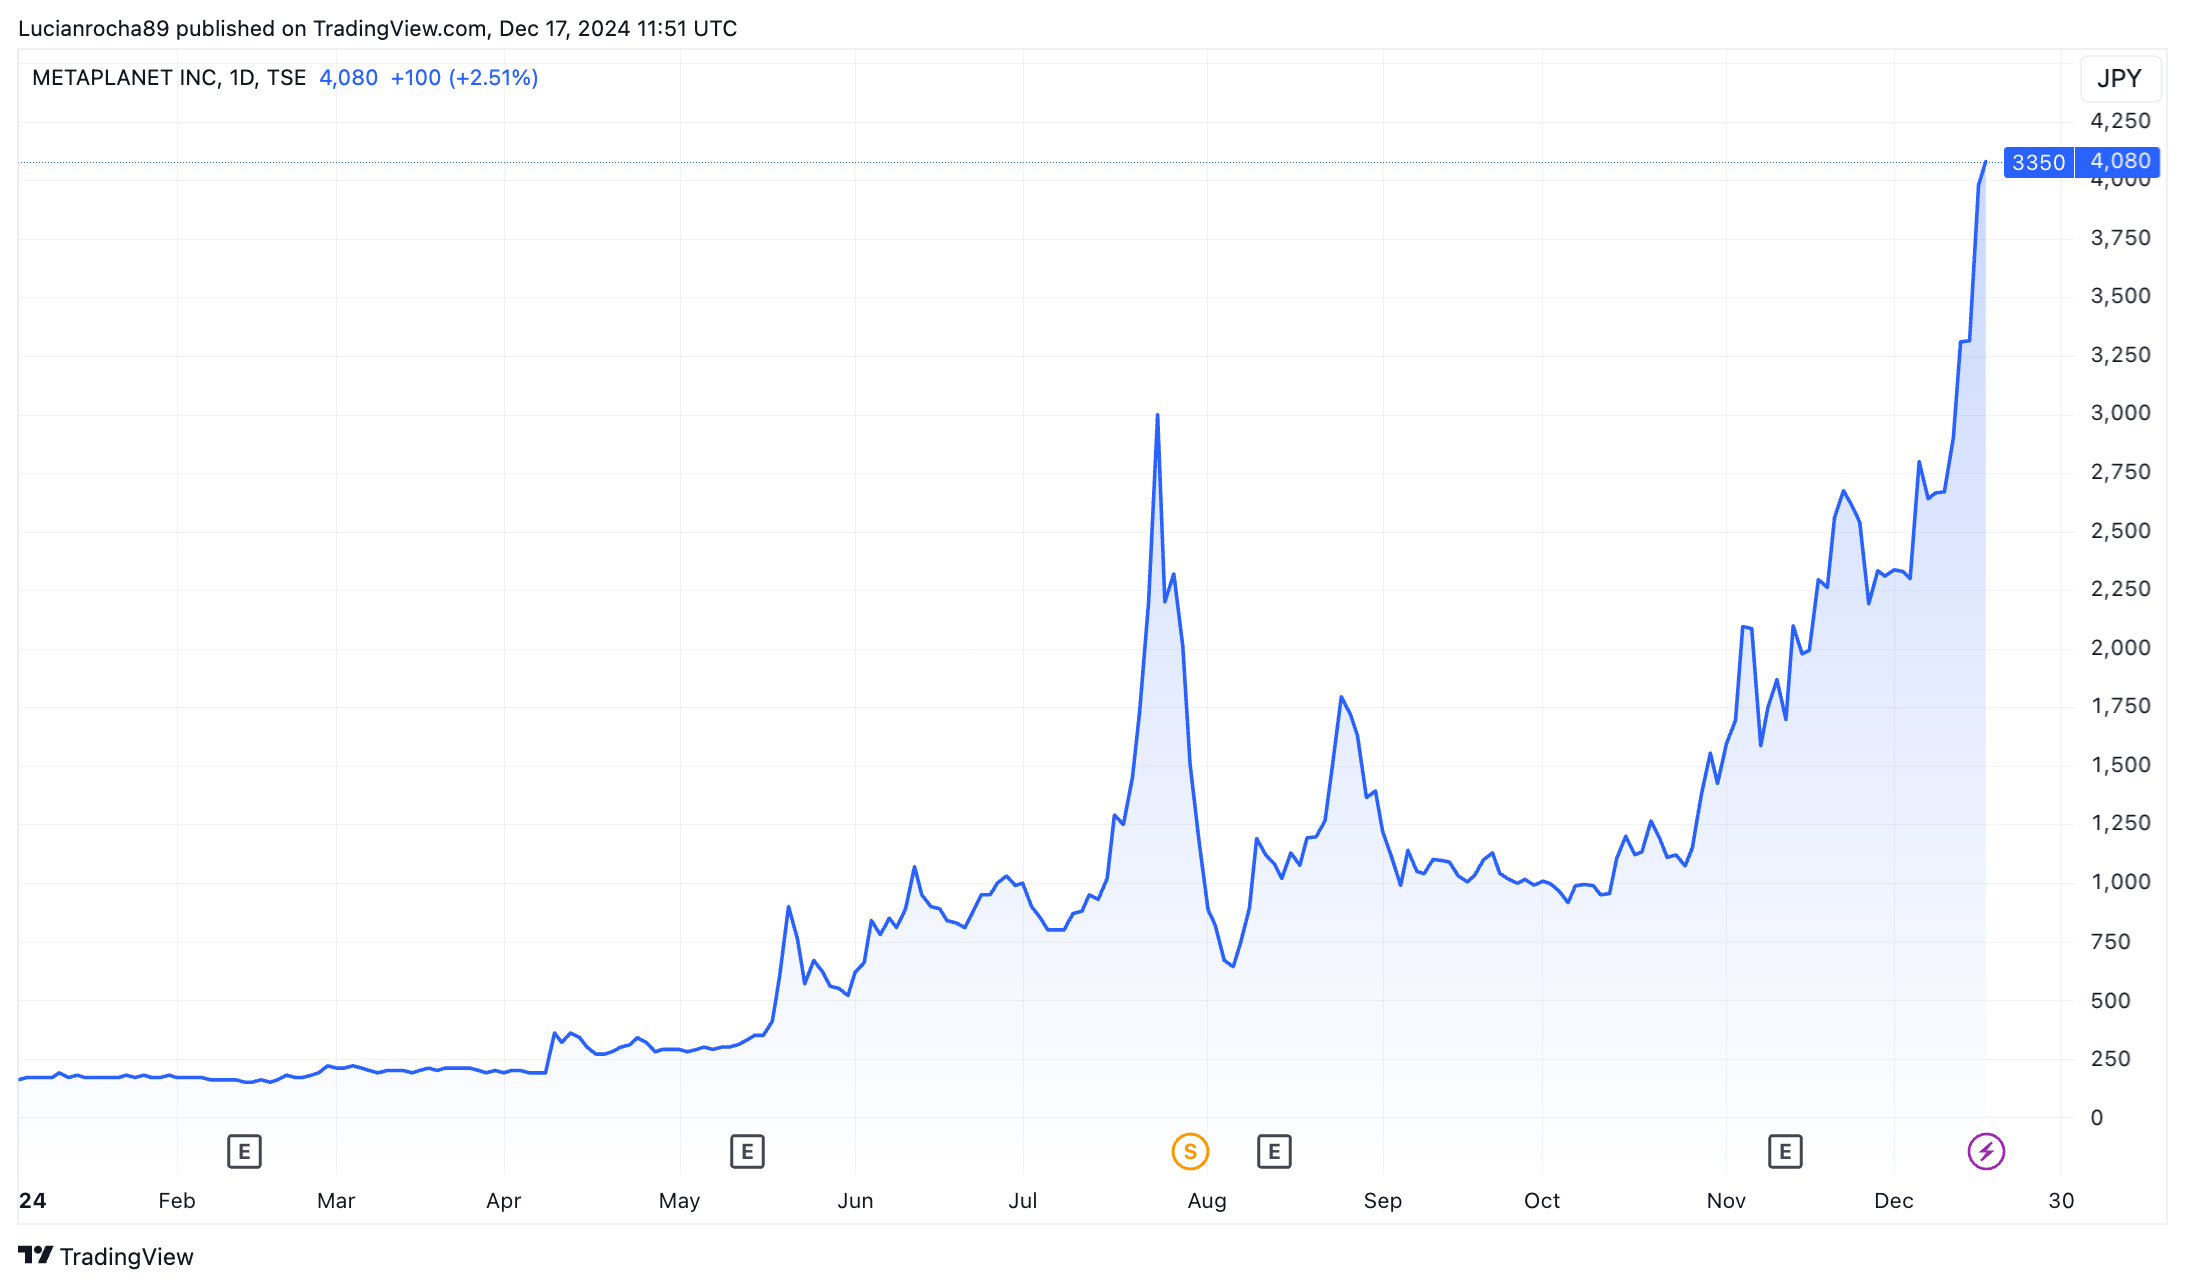Click the 2,000 price axis label
2185x1287 pixels.
pos(2120,647)
